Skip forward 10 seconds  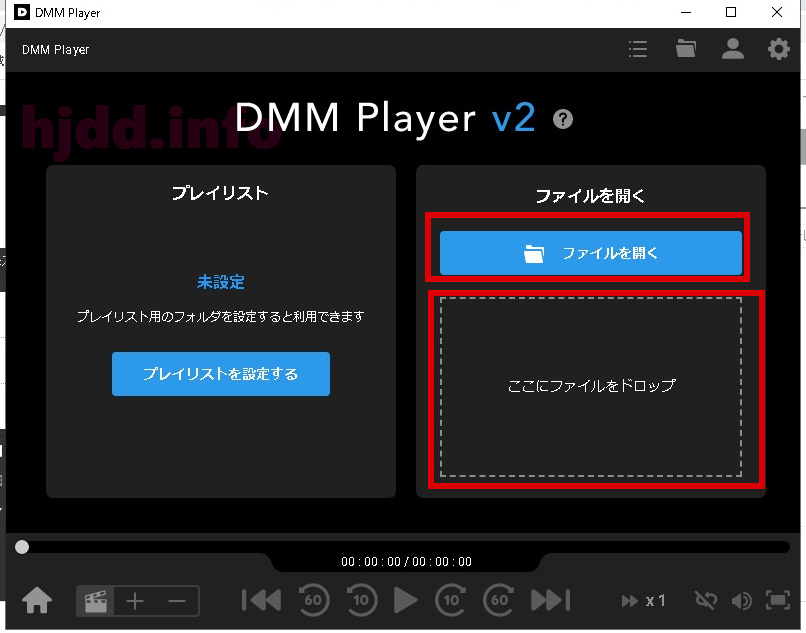coord(451,600)
